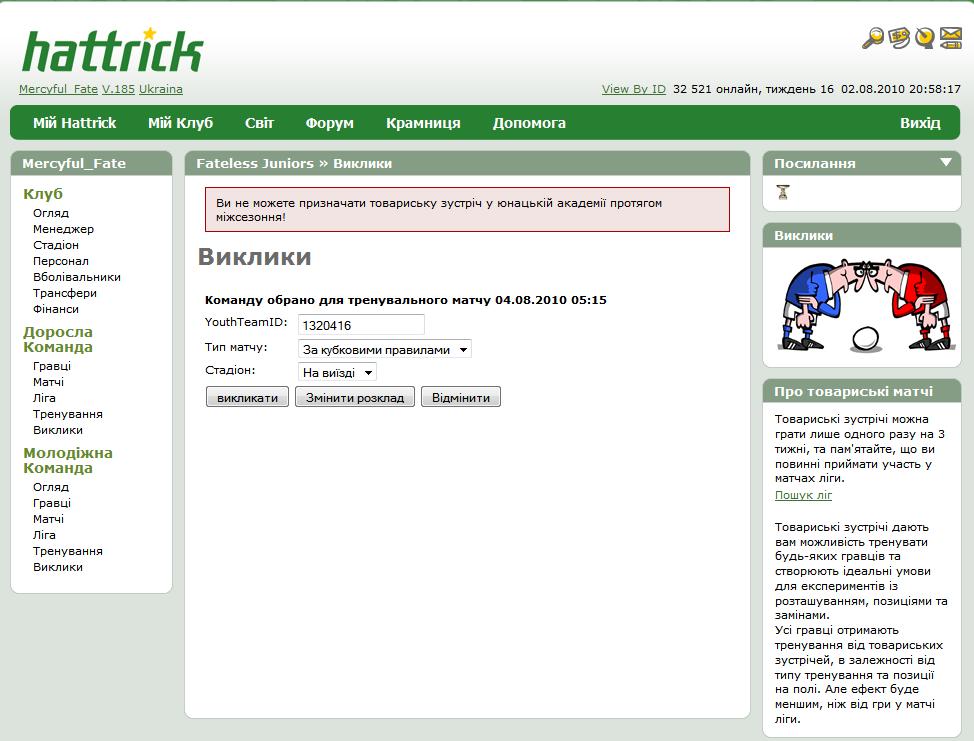Click Вихід to log out

click(x=920, y=123)
